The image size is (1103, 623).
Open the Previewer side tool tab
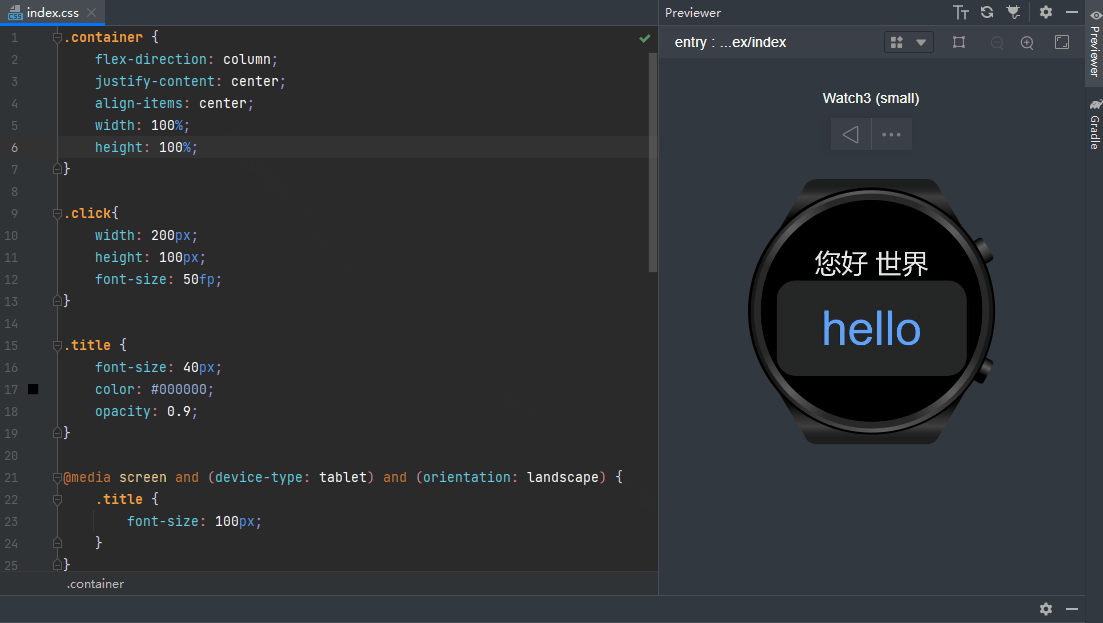click(1094, 44)
